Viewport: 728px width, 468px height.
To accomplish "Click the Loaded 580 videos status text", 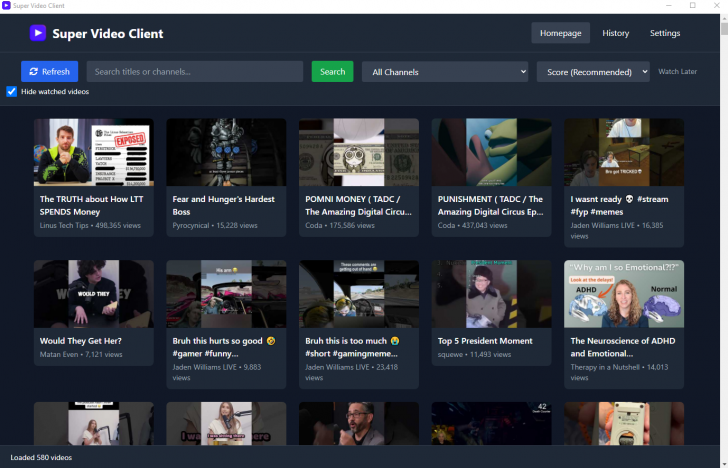I will coord(41,457).
